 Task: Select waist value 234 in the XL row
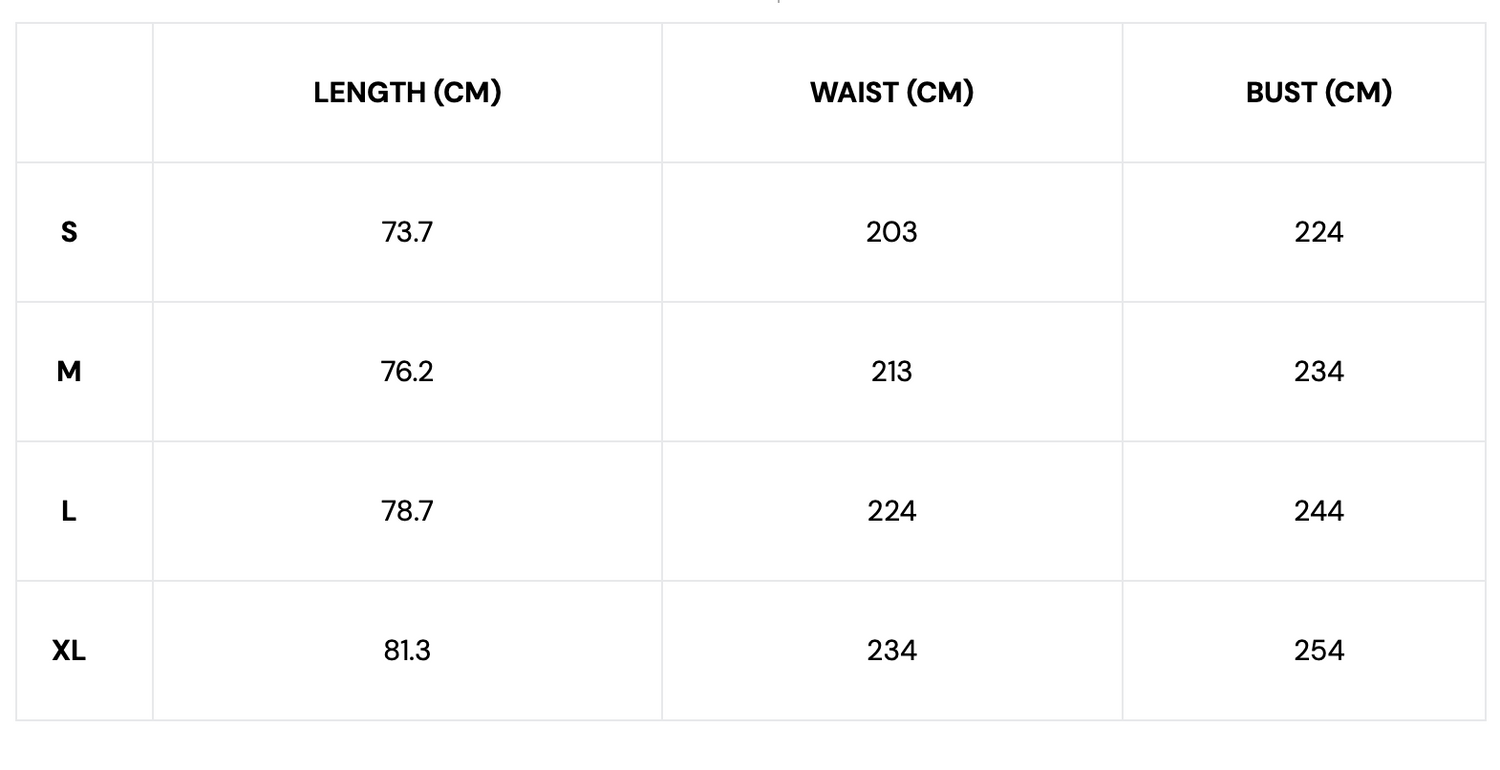click(x=891, y=651)
